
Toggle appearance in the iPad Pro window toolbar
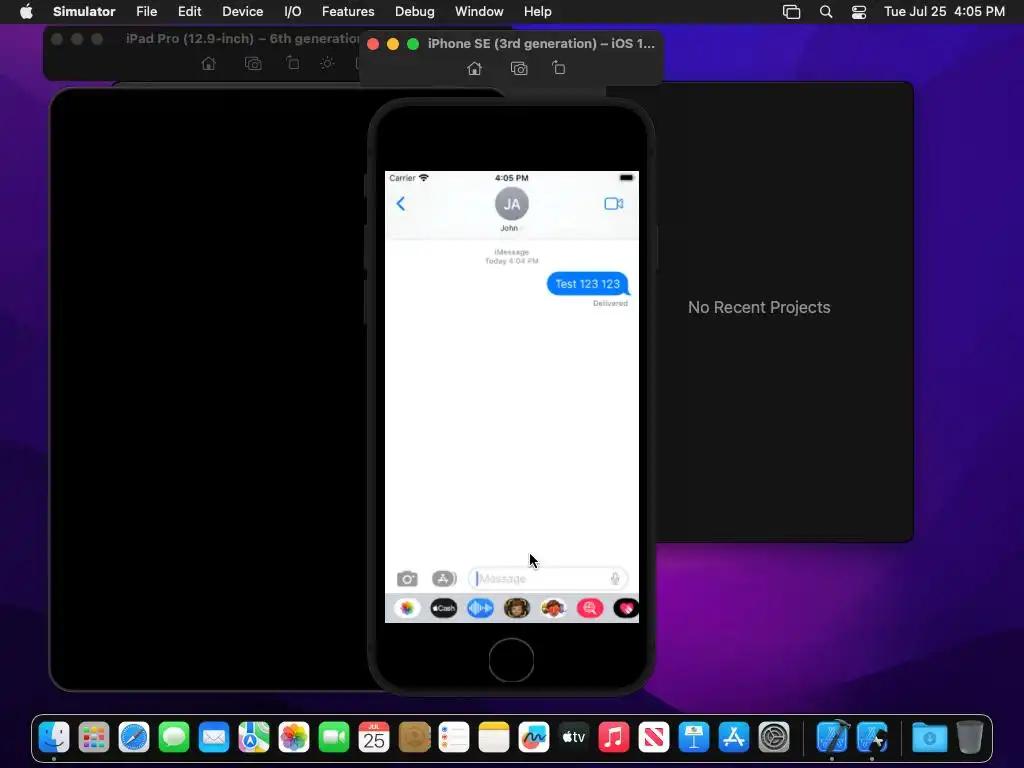point(327,63)
